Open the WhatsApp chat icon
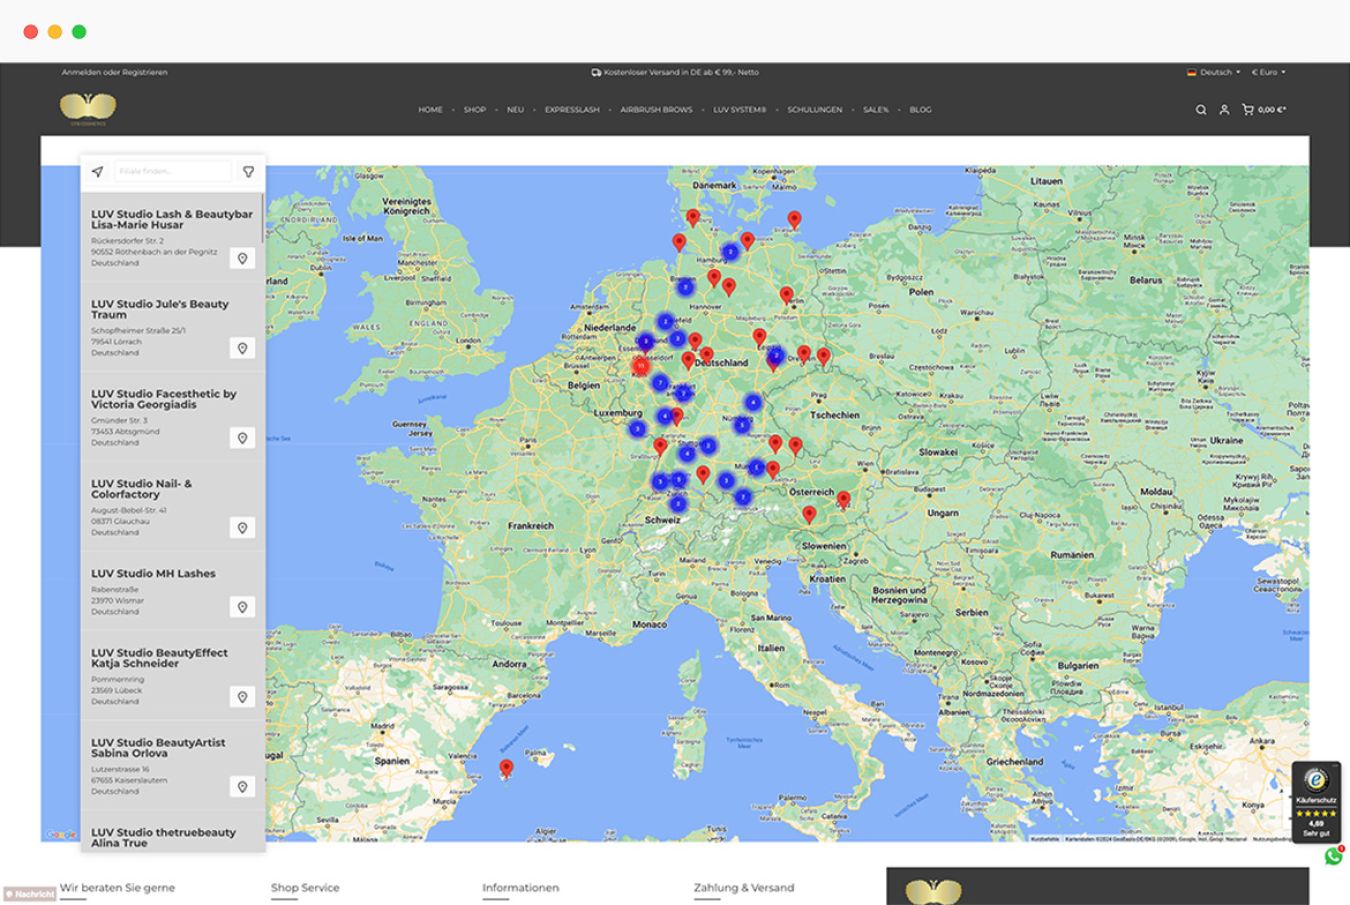This screenshot has height=905, width=1350. [1333, 857]
